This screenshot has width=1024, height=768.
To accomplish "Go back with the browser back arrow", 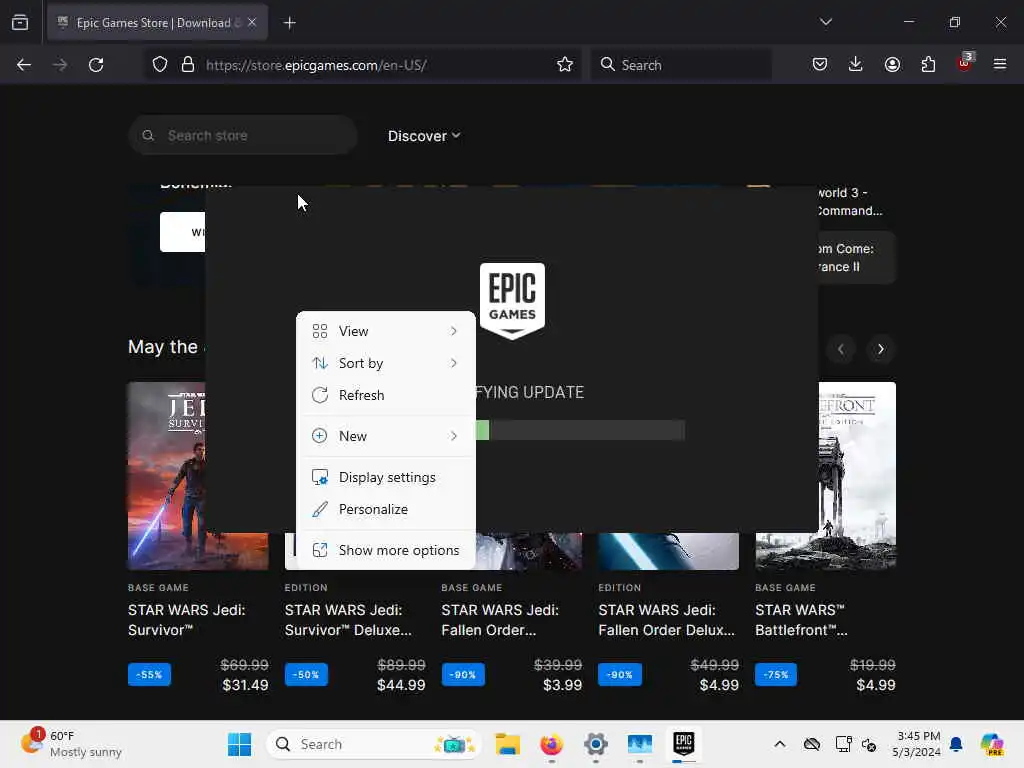I will pyautogui.click(x=24, y=65).
